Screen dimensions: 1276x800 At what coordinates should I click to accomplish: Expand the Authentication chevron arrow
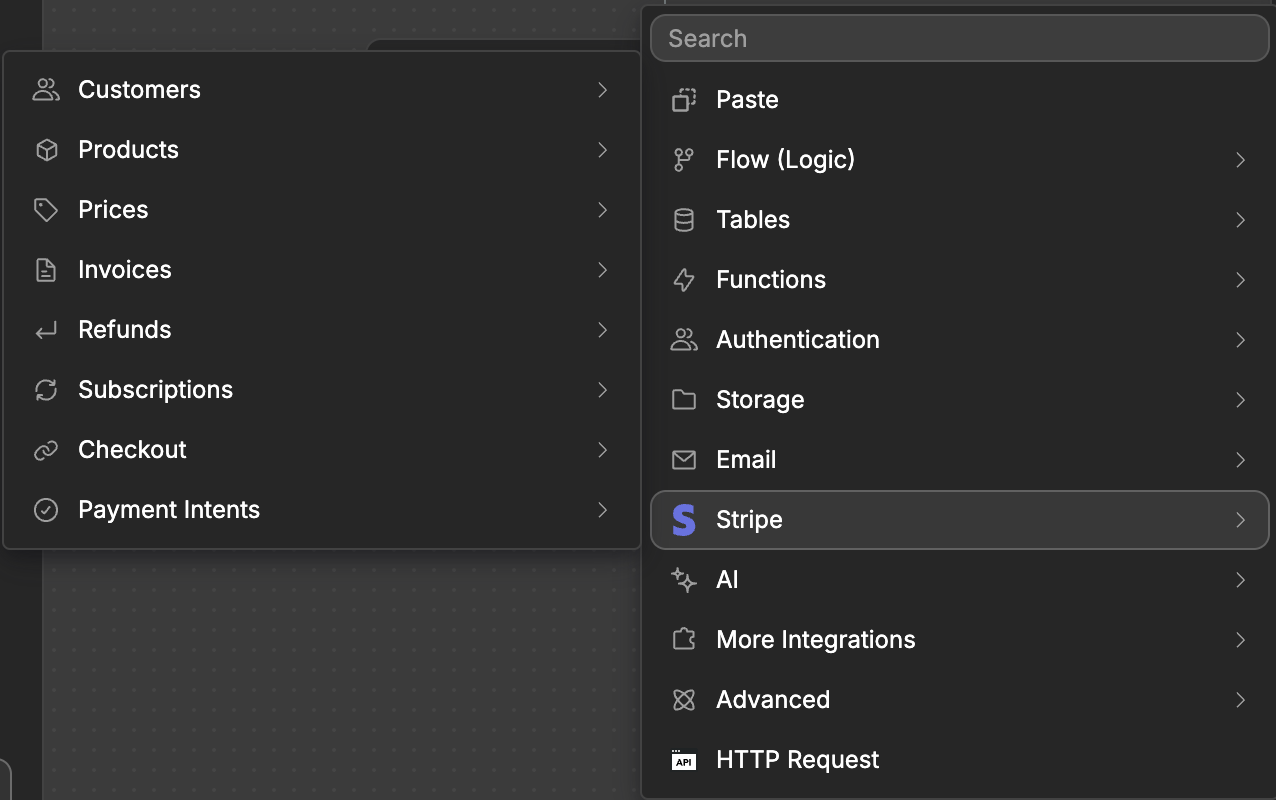[x=1241, y=340]
